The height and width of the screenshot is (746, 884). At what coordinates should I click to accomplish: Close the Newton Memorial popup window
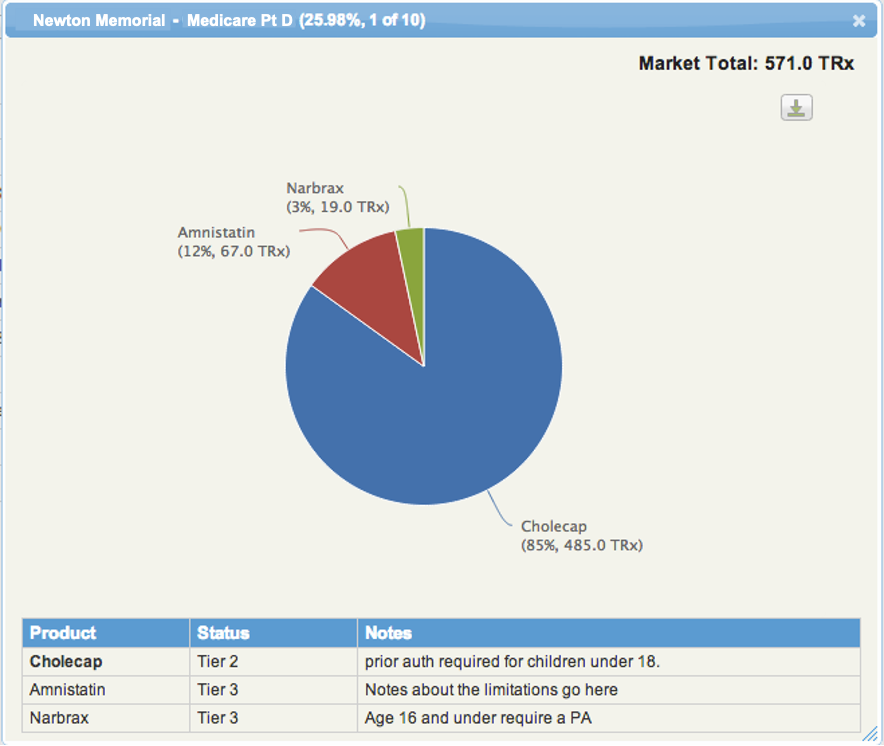click(x=858, y=21)
